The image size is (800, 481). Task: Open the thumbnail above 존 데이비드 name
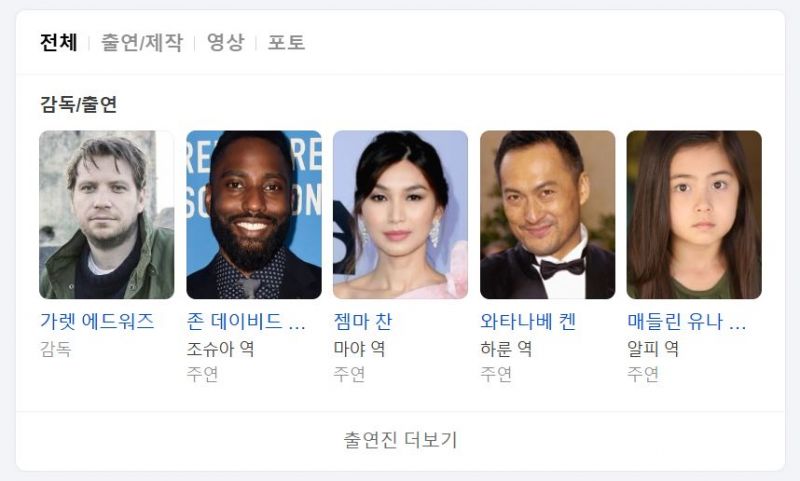(x=254, y=215)
